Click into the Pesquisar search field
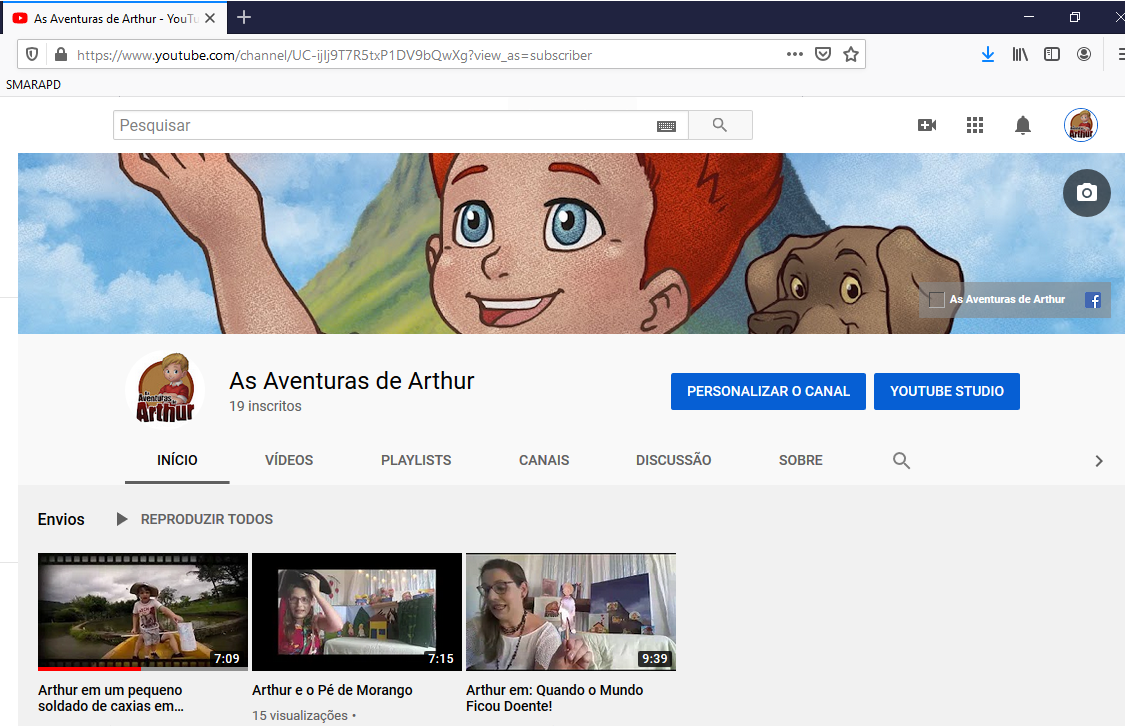 coord(380,126)
